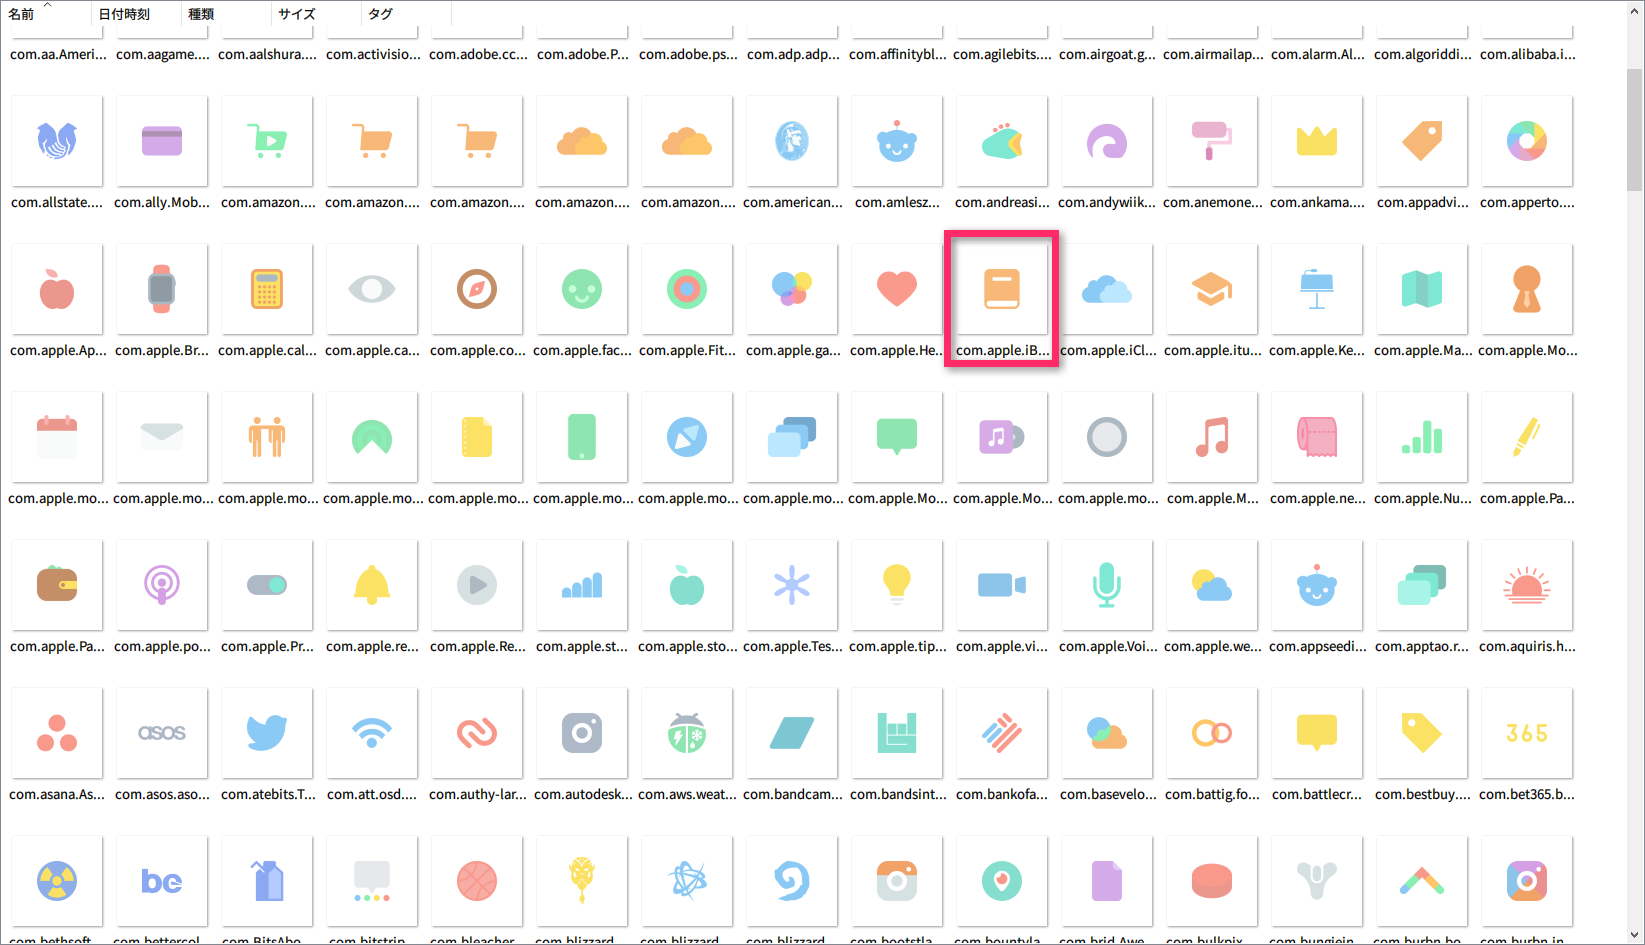This screenshot has height=945, width=1645.
Task: Click the yellow crown com.ankama icon
Action: click(1317, 141)
